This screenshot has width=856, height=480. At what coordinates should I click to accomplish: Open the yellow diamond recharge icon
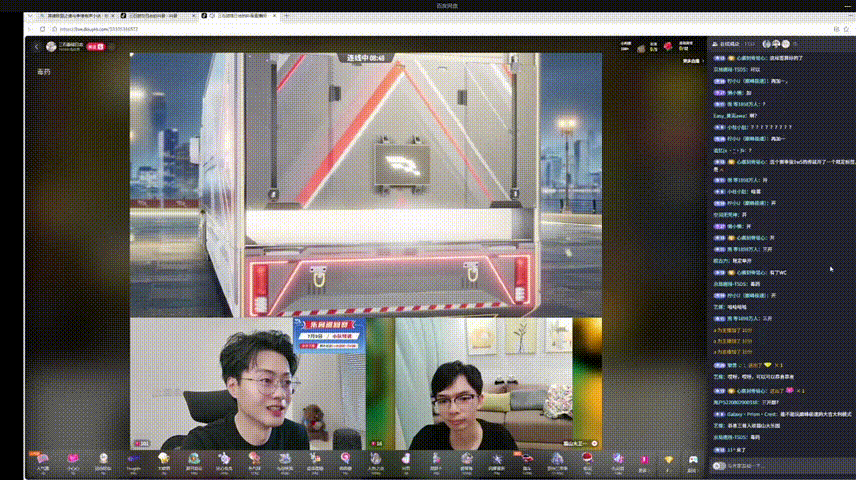pos(668,461)
